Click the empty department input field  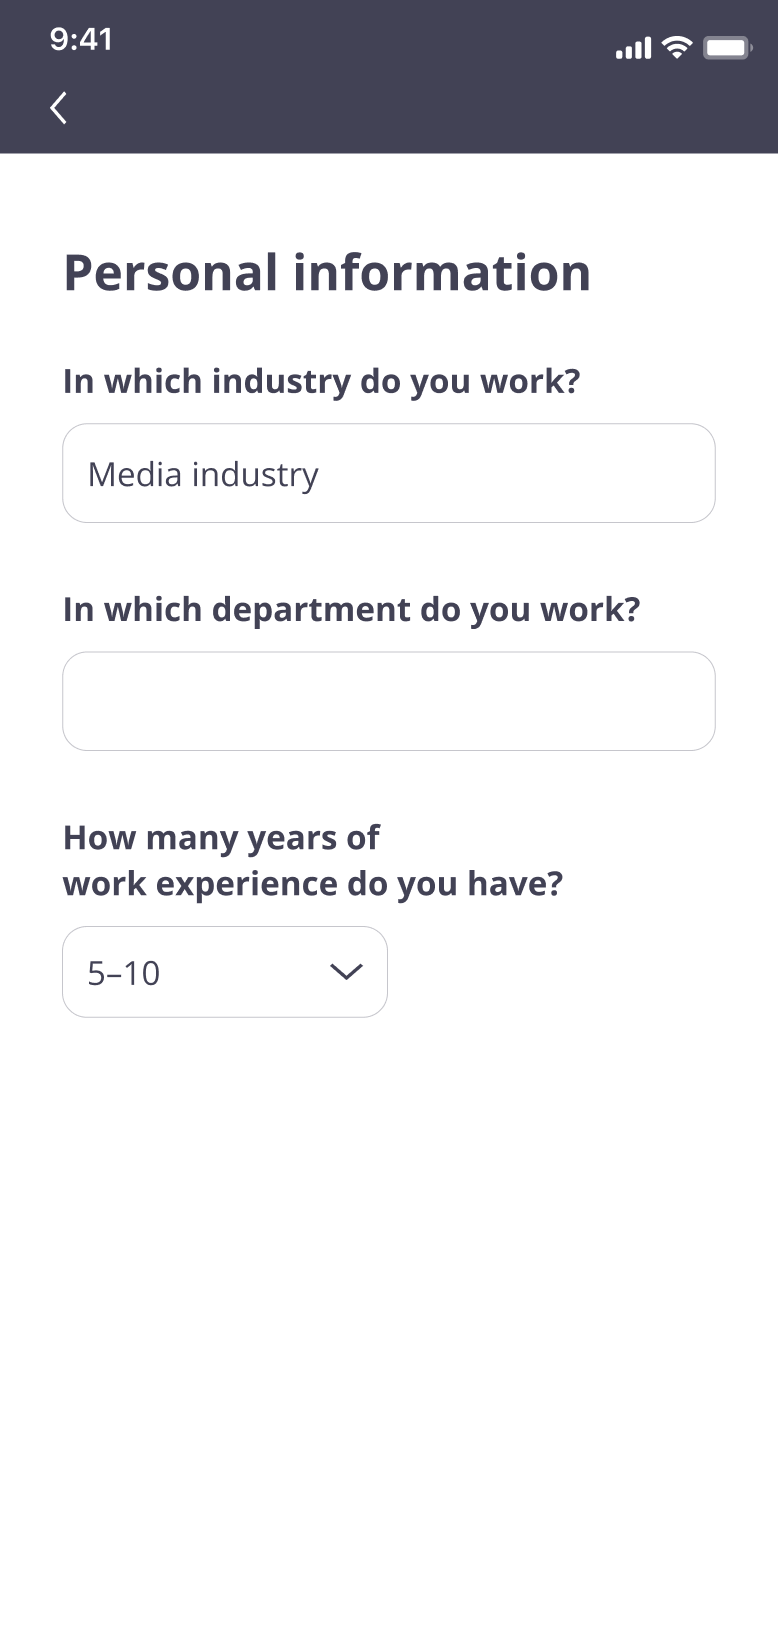coord(388,701)
